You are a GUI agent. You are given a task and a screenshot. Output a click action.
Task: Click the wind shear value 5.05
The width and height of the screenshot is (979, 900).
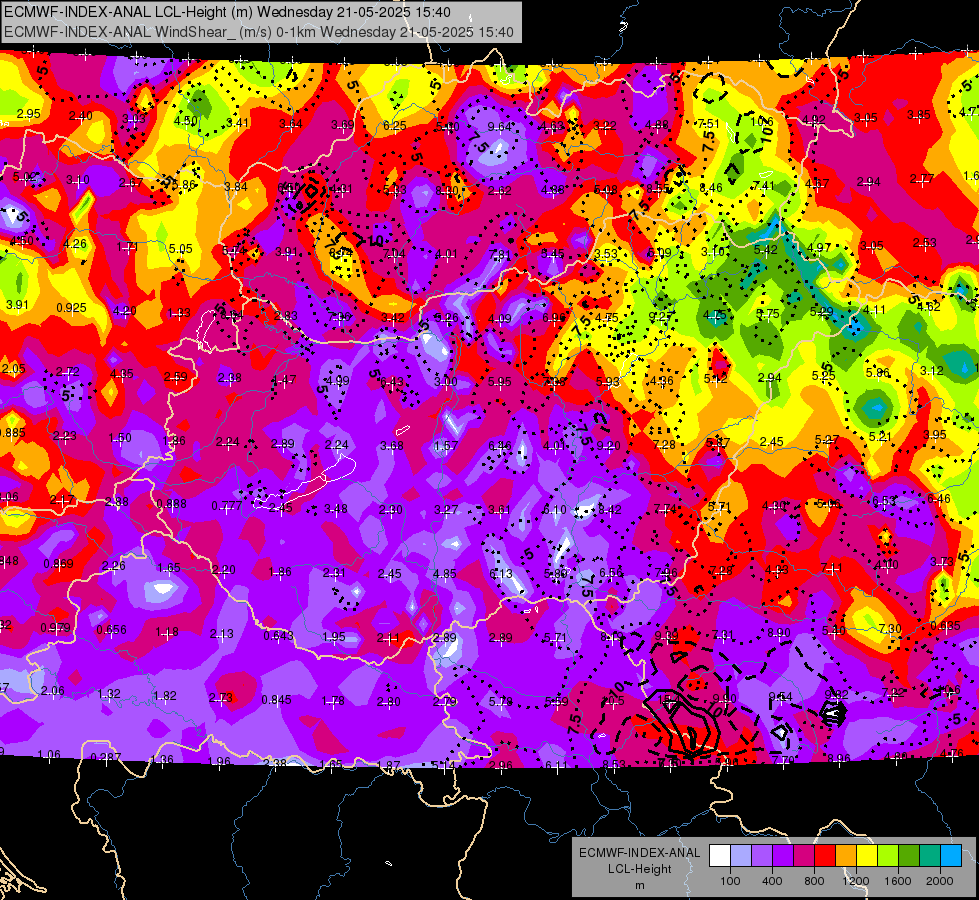coord(180,249)
